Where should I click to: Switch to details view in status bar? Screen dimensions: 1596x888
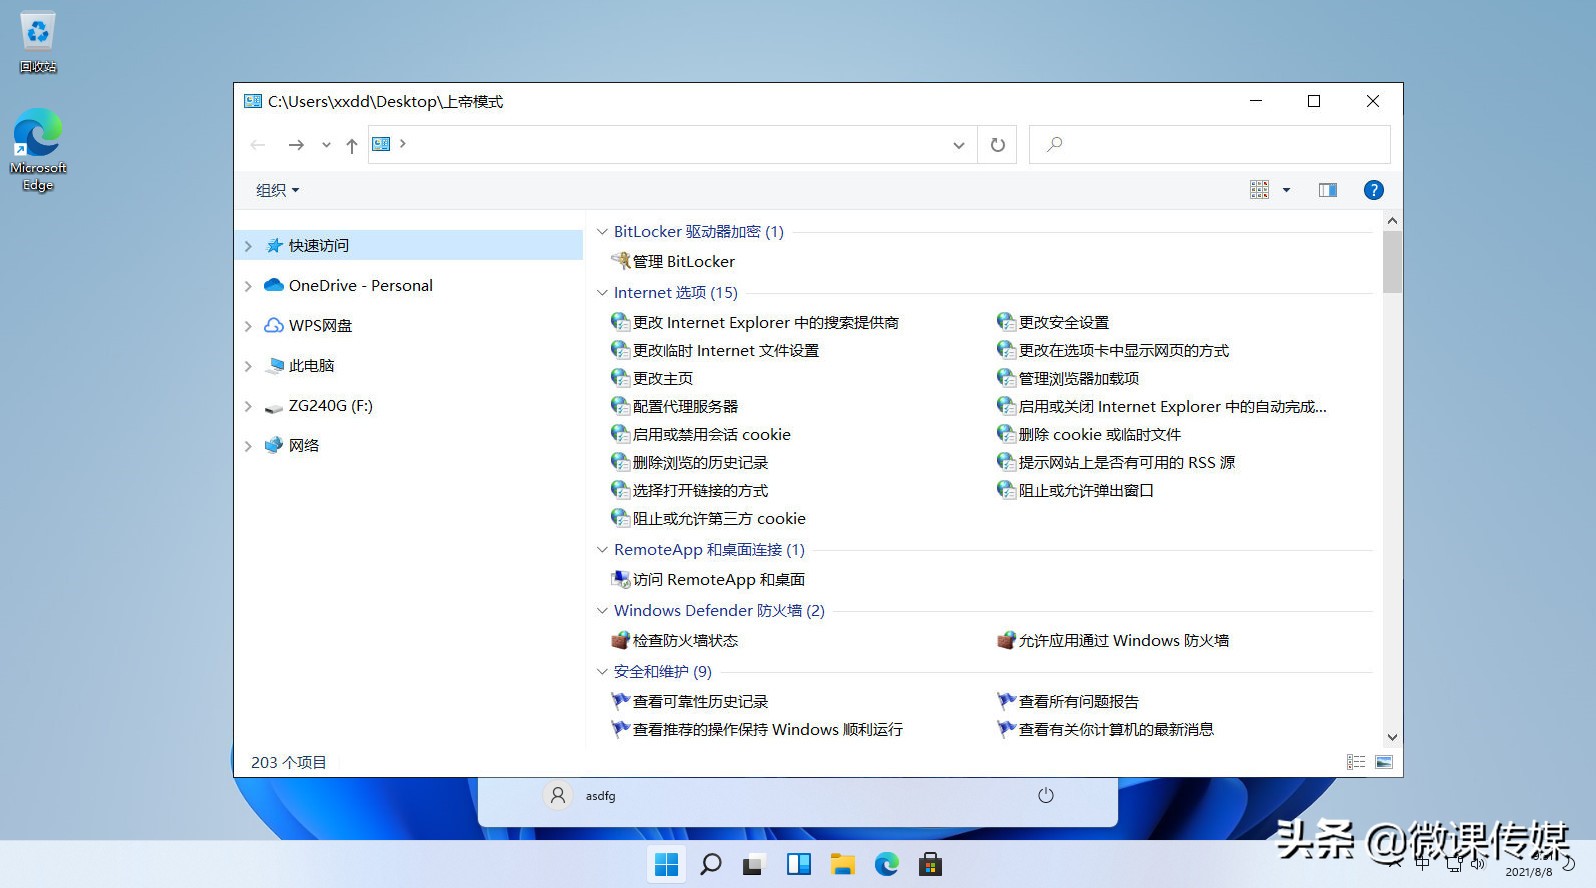[1356, 762]
